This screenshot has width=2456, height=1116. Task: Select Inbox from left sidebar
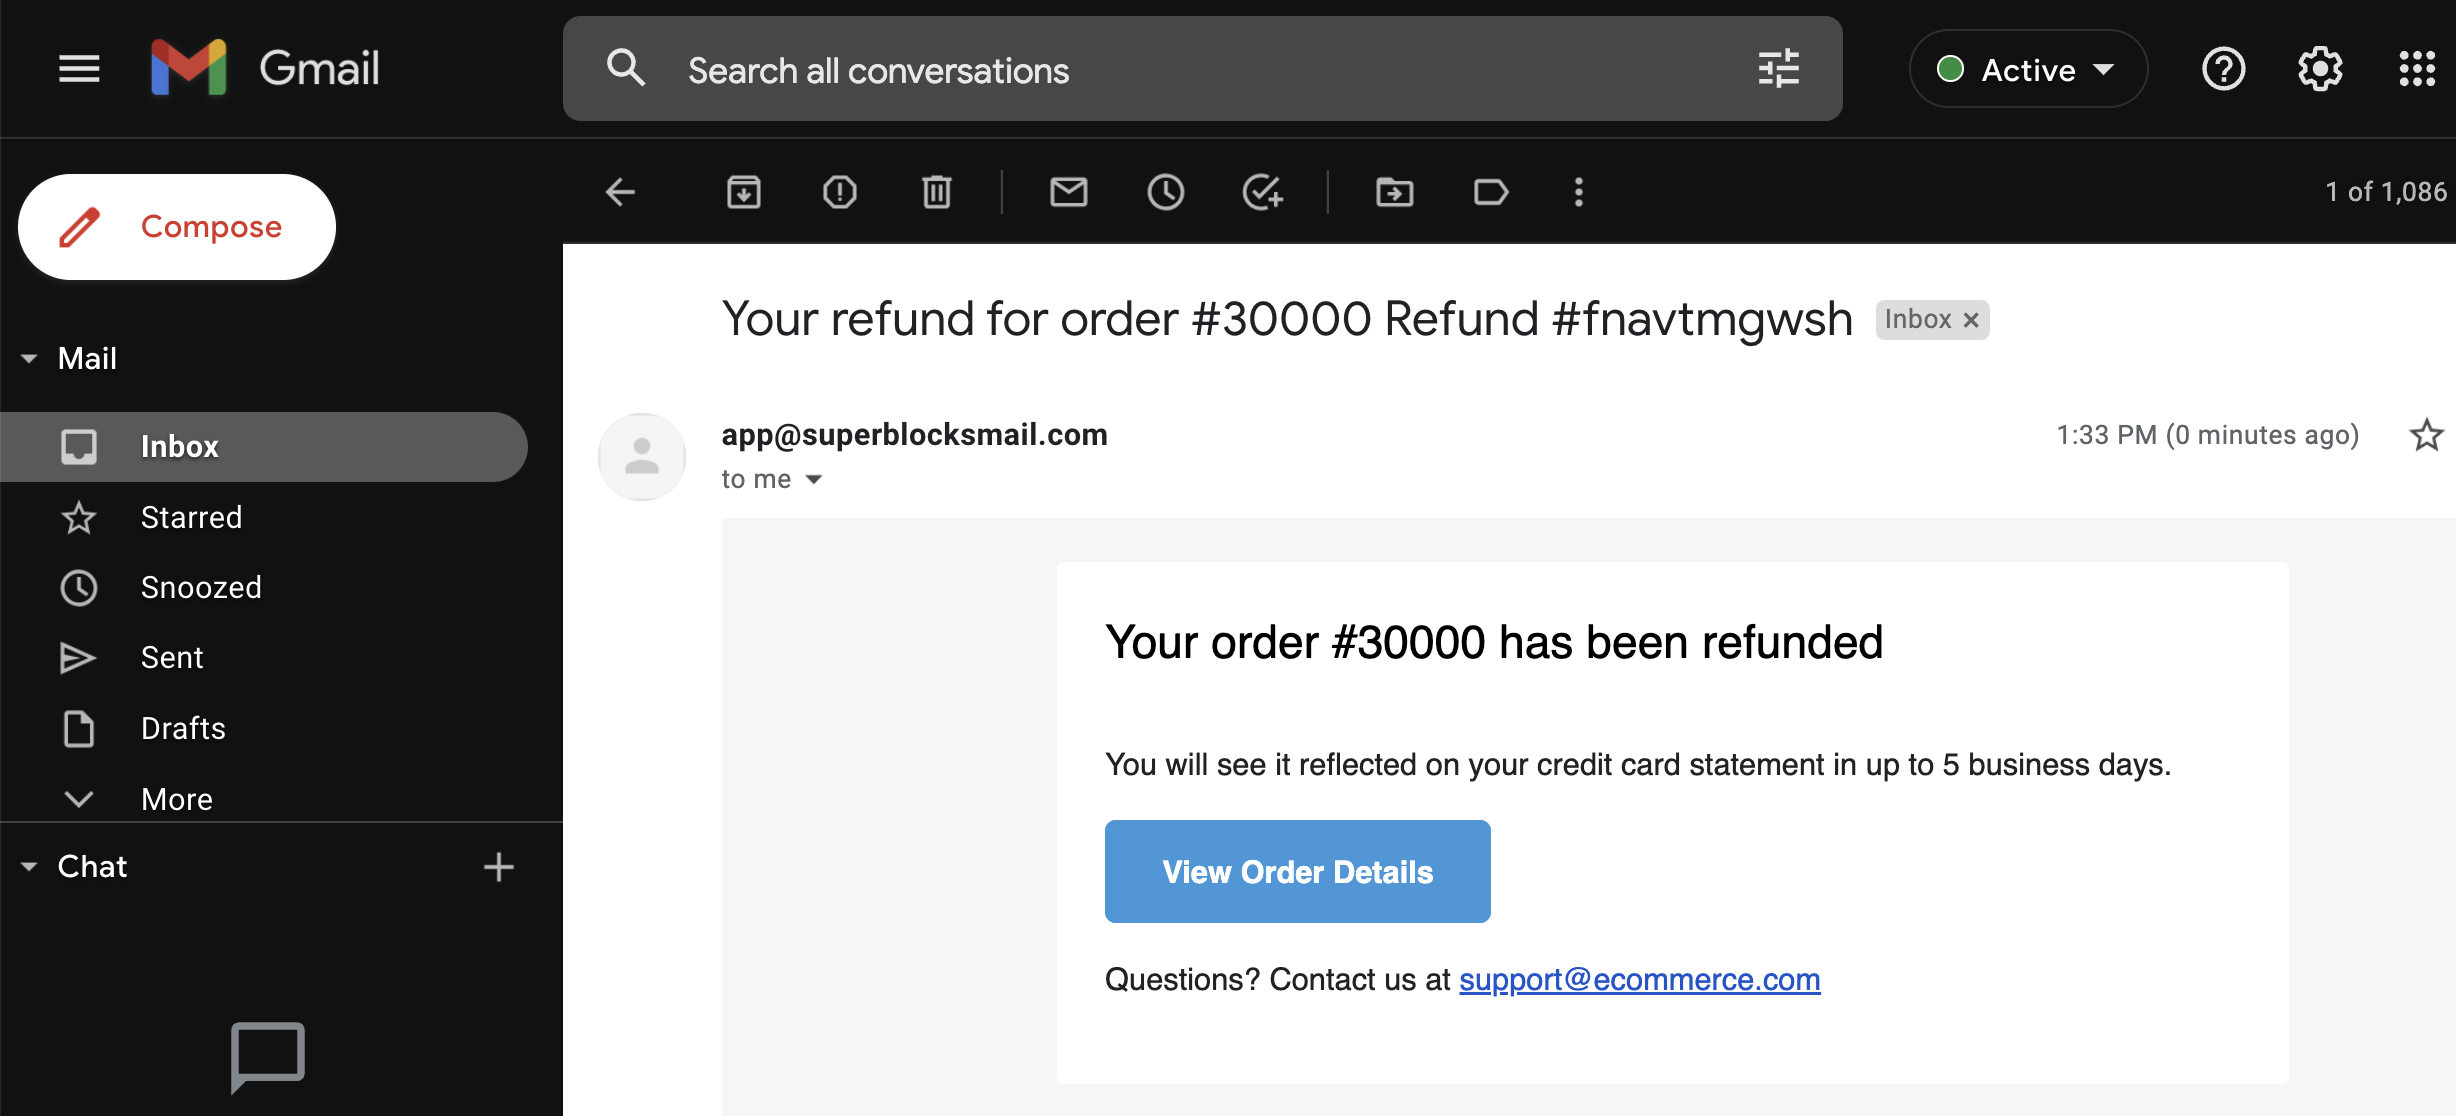click(180, 447)
